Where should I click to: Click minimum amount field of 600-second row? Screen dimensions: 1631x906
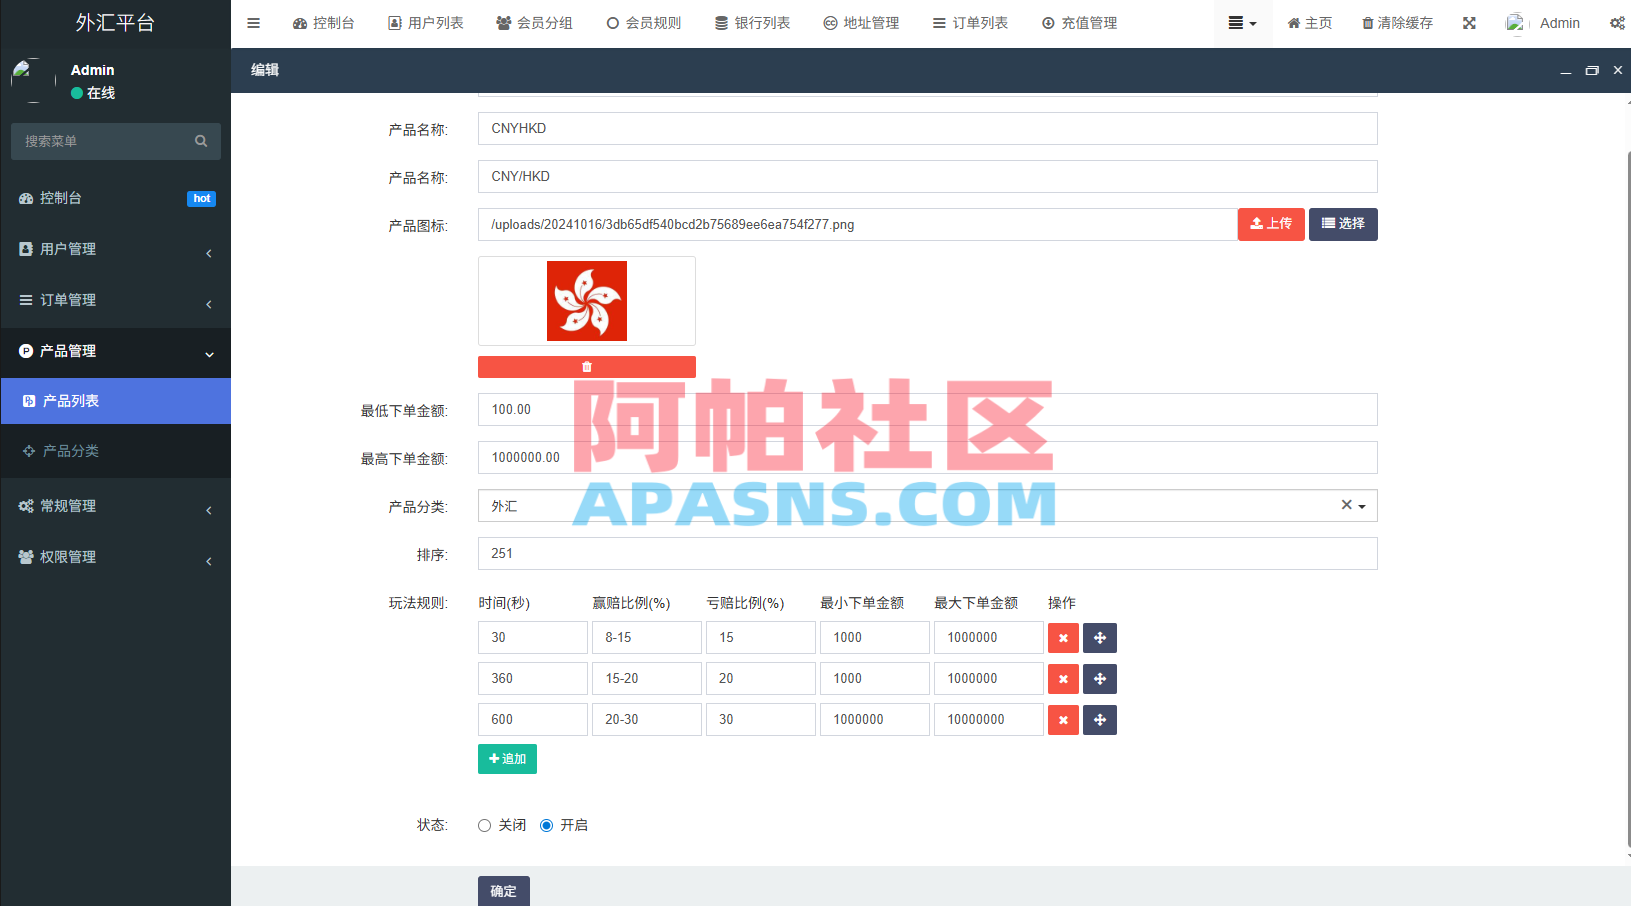point(875,720)
